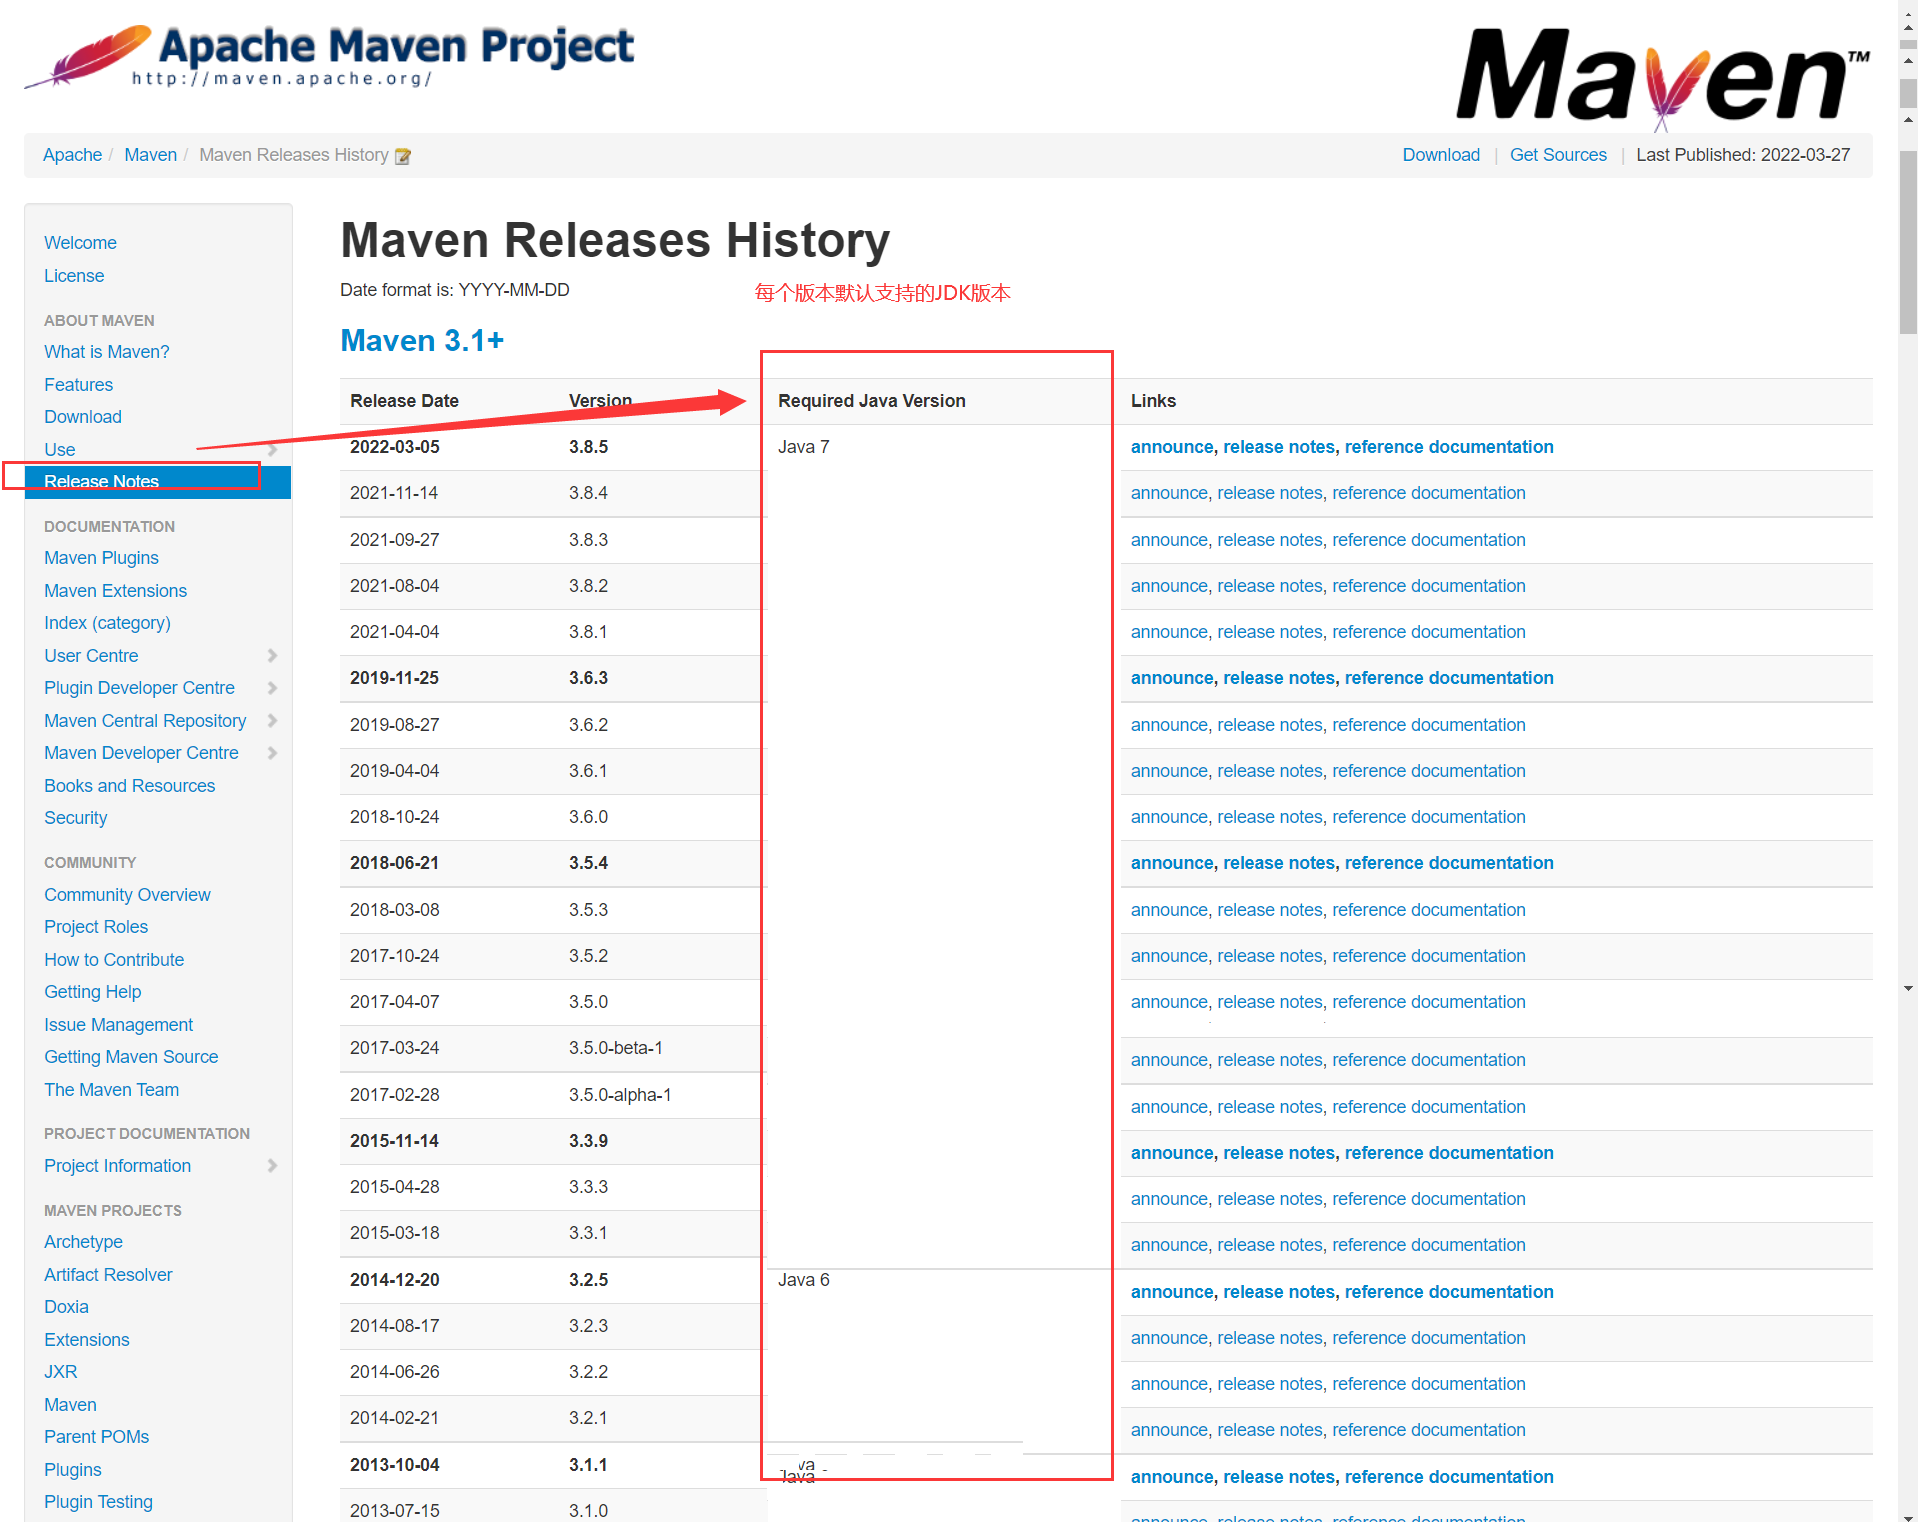Image resolution: width=1918 pixels, height=1522 pixels.
Task: Open announce link for version 3.1.1
Action: point(1172,1477)
